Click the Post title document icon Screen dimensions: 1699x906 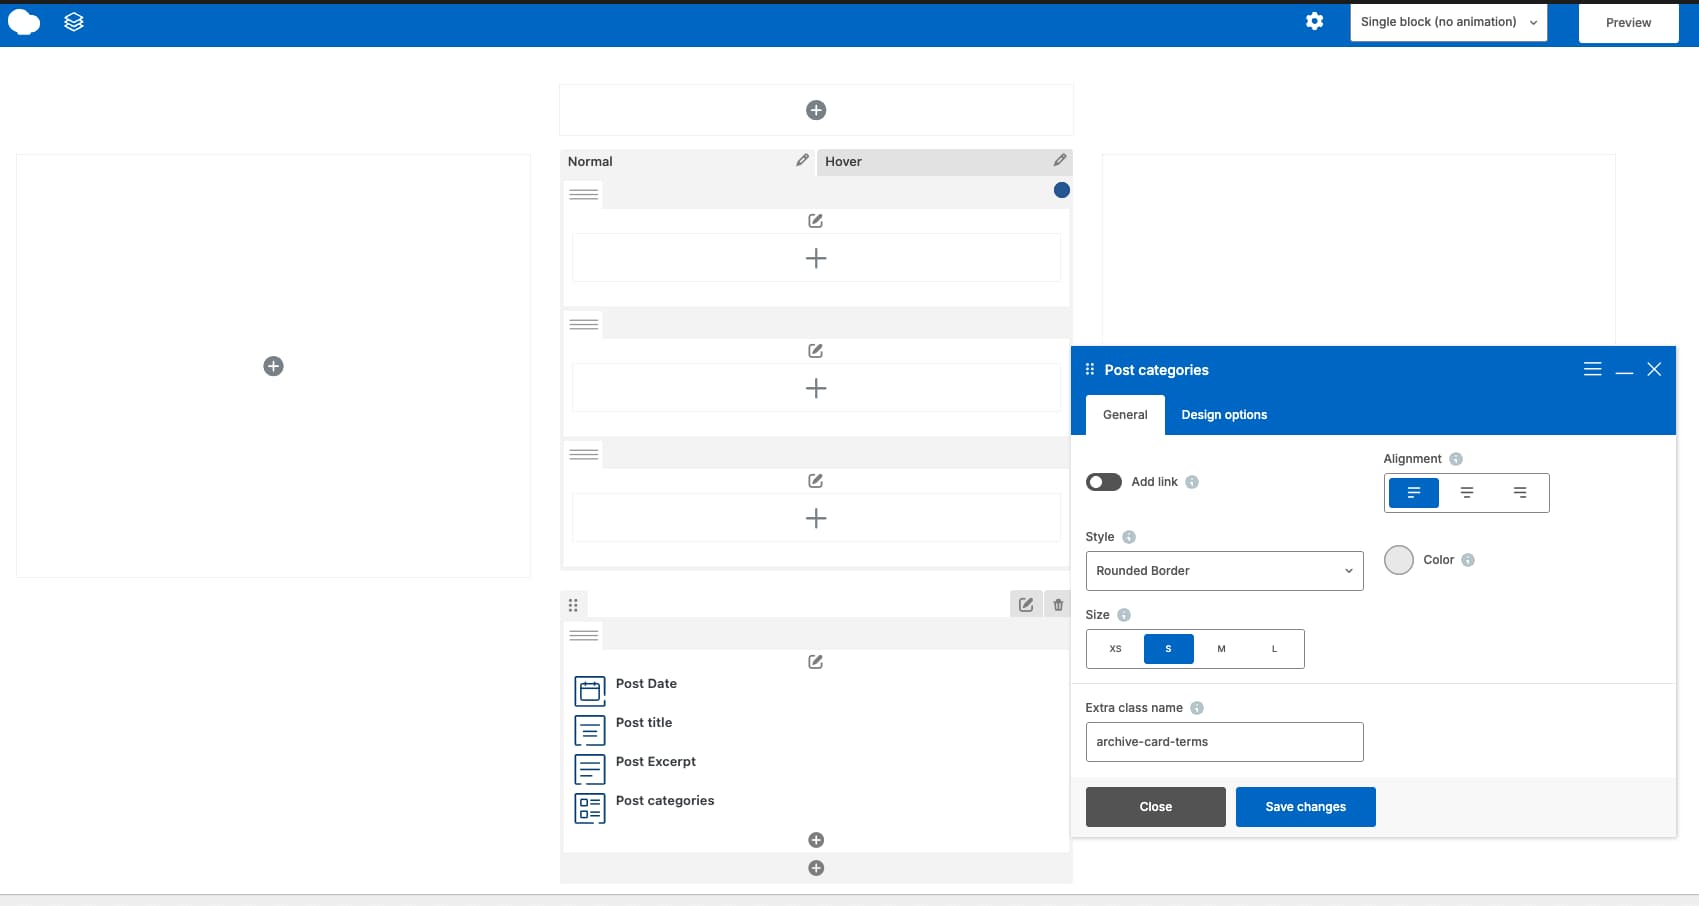click(x=590, y=730)
